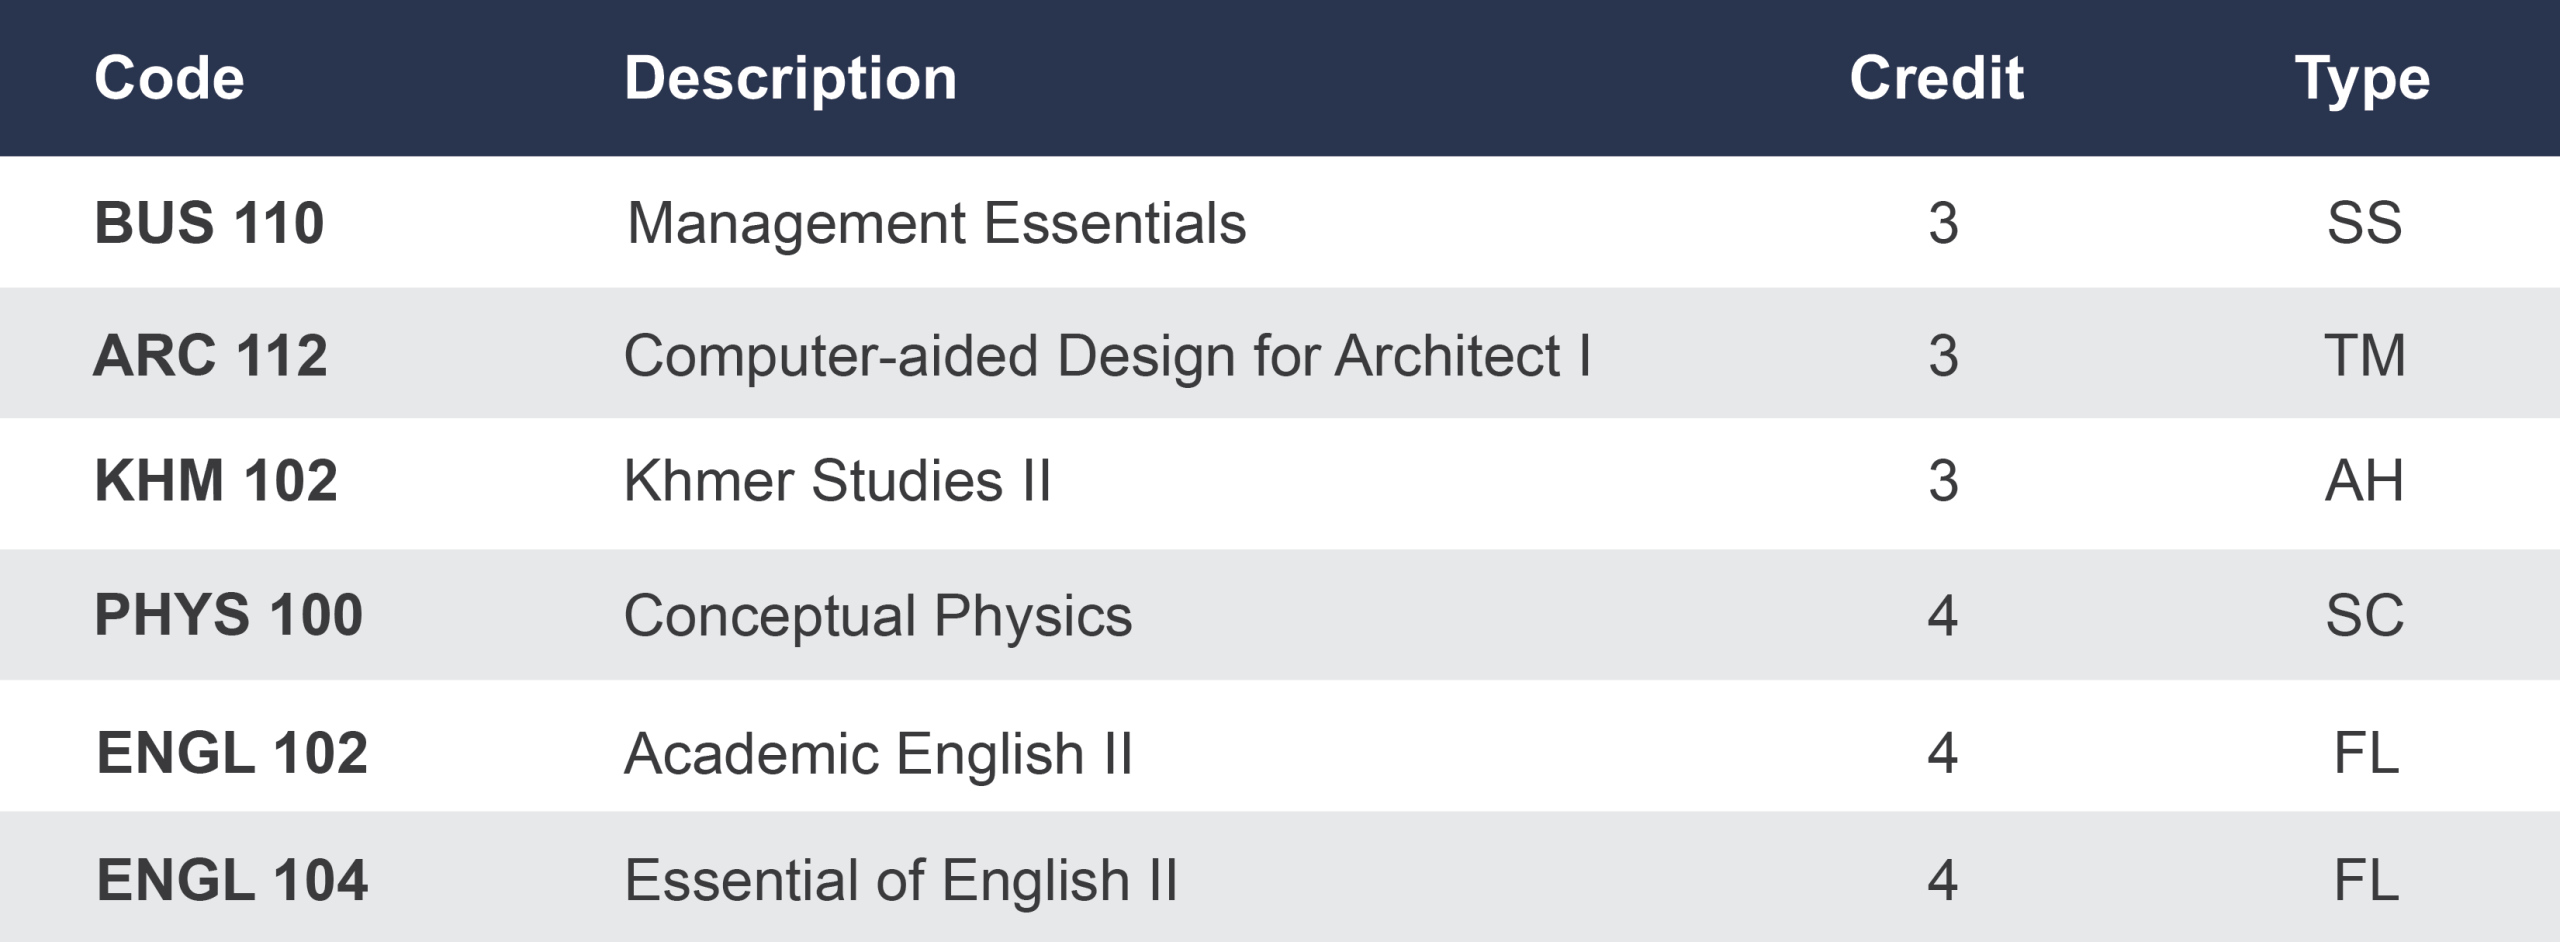Click the SS type cell

[x=2364, y=222]
